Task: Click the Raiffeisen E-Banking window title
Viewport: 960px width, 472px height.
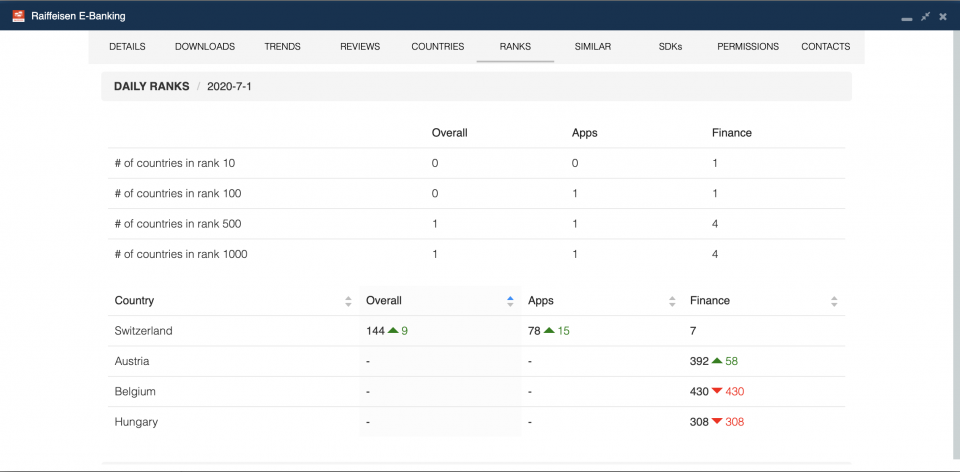Action: point(78,17)
